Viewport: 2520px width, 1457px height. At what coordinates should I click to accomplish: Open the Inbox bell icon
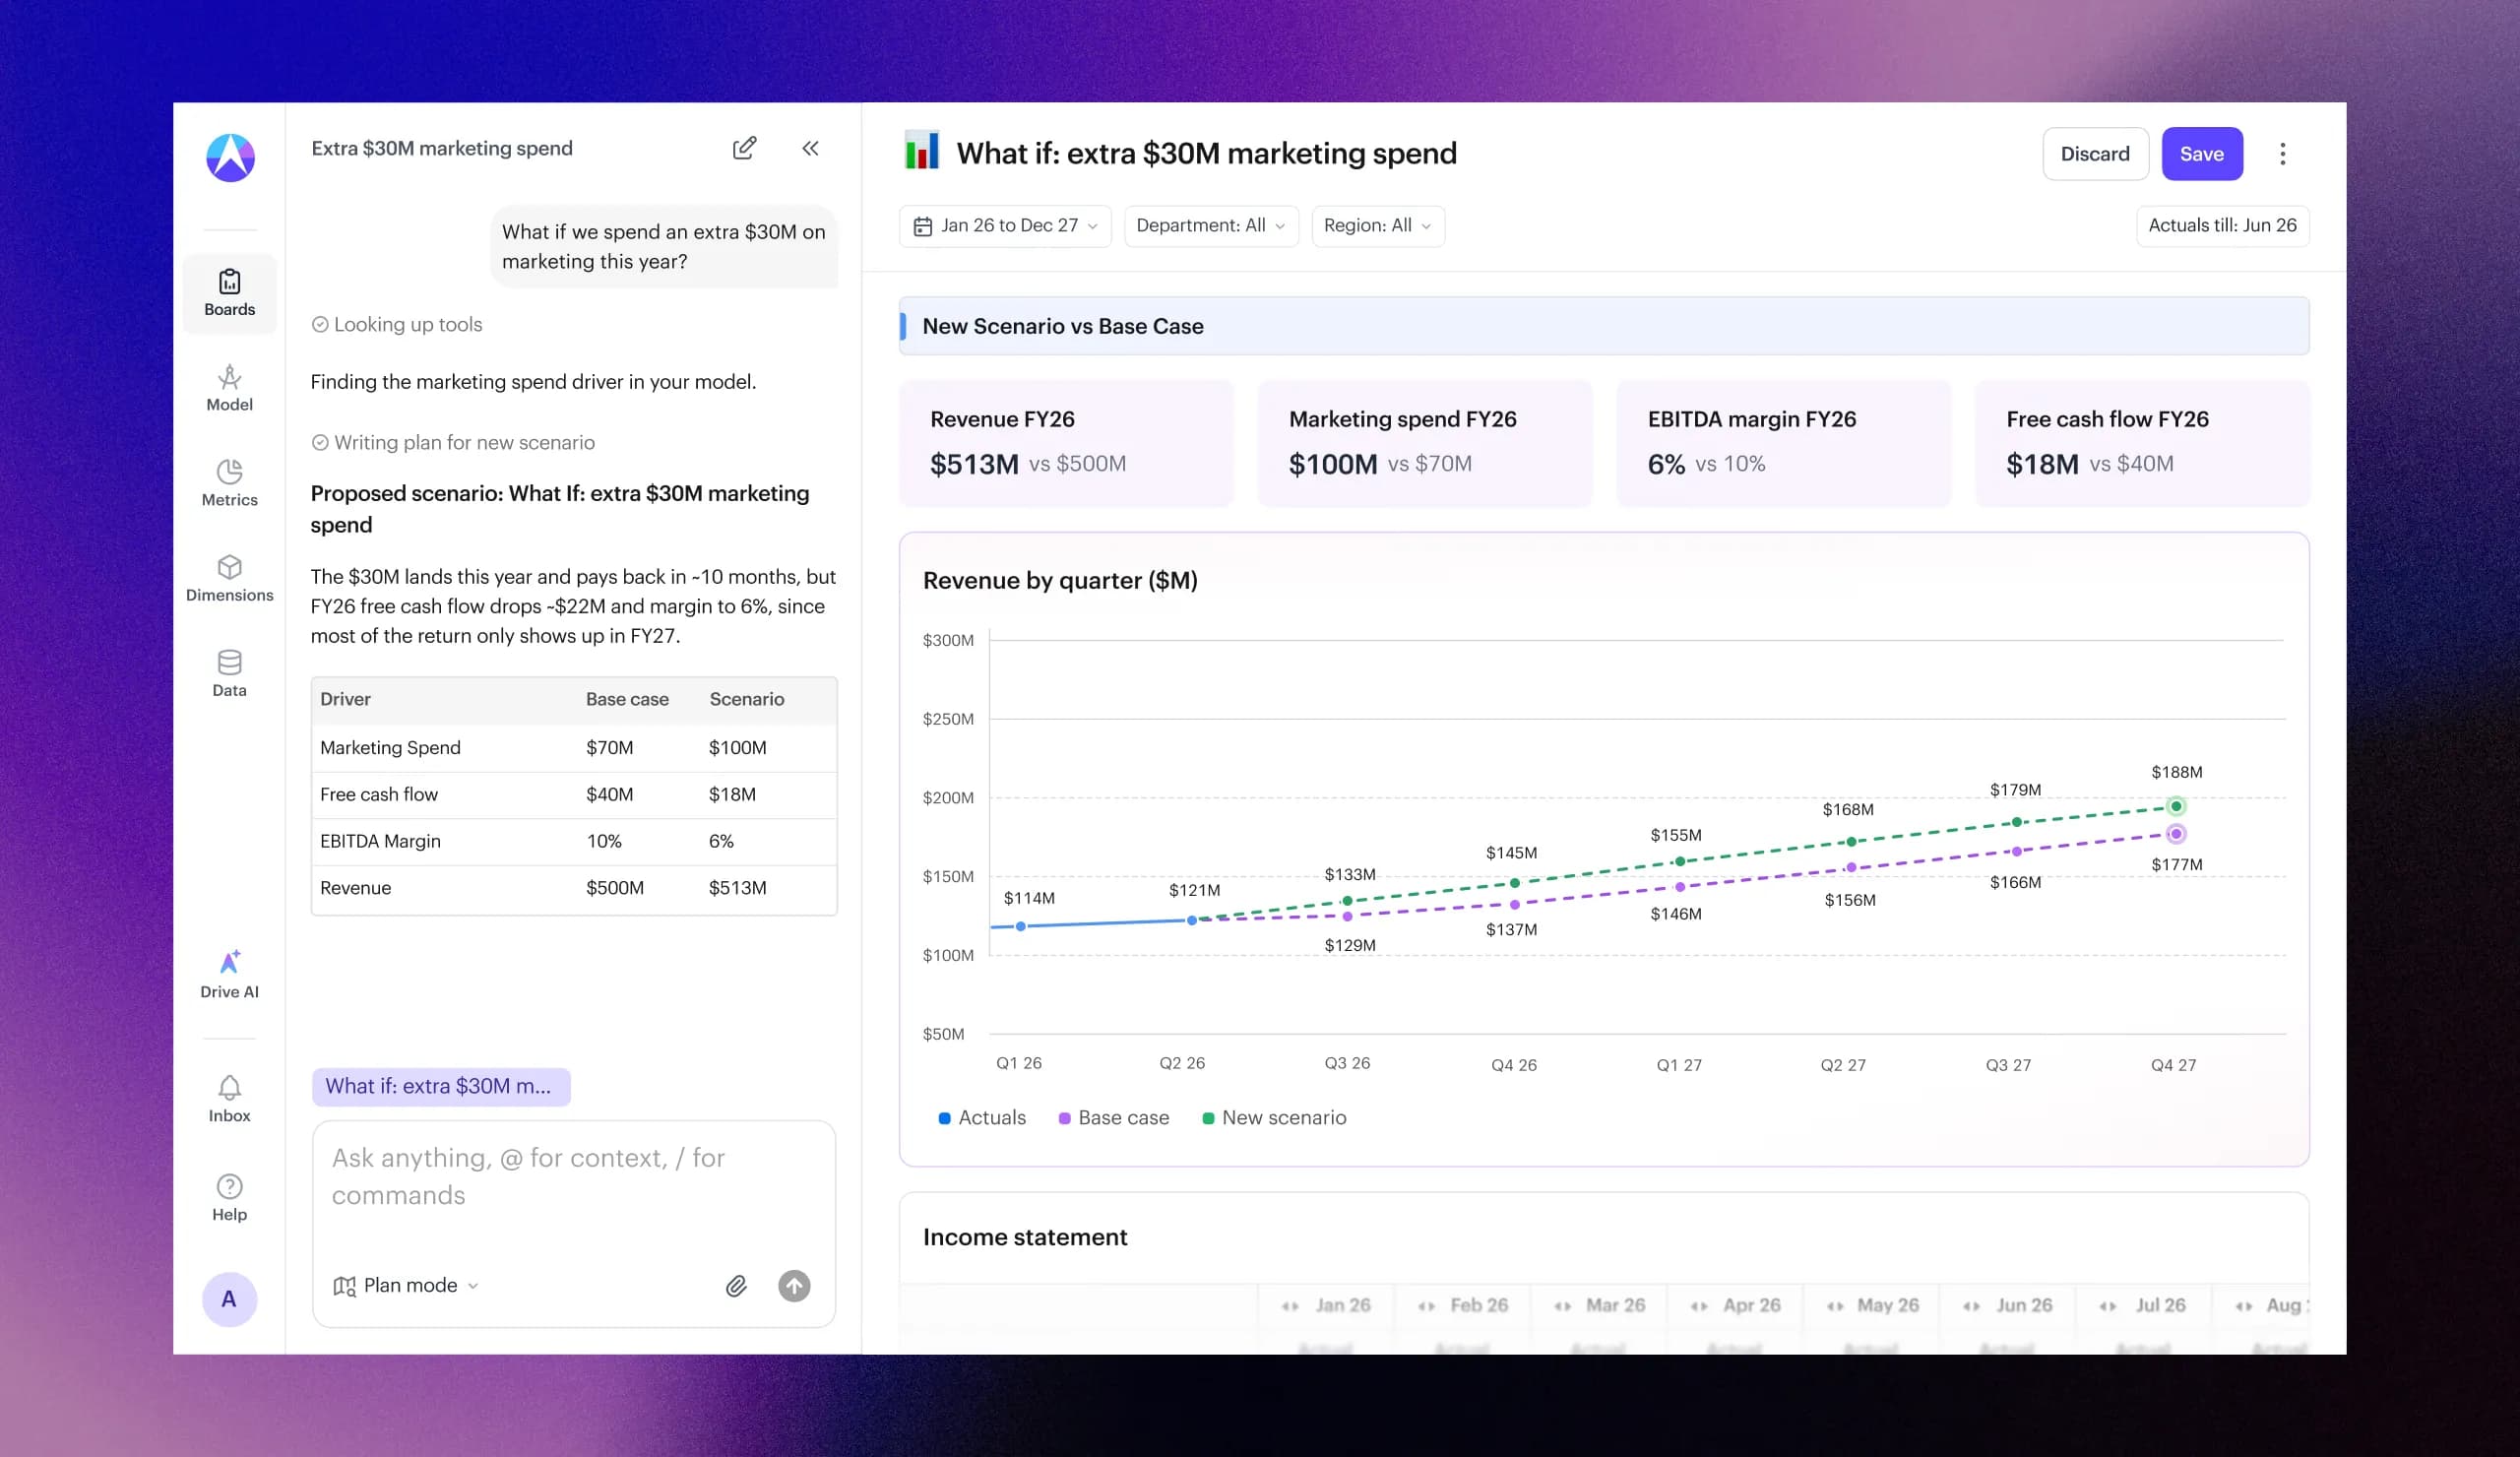click(x=229, y=1087)
